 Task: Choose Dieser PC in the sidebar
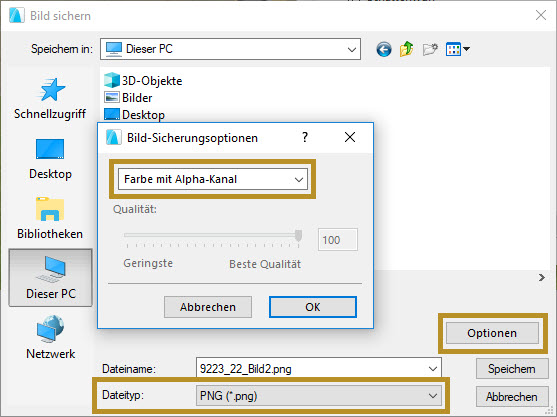[x=50, y=277]
